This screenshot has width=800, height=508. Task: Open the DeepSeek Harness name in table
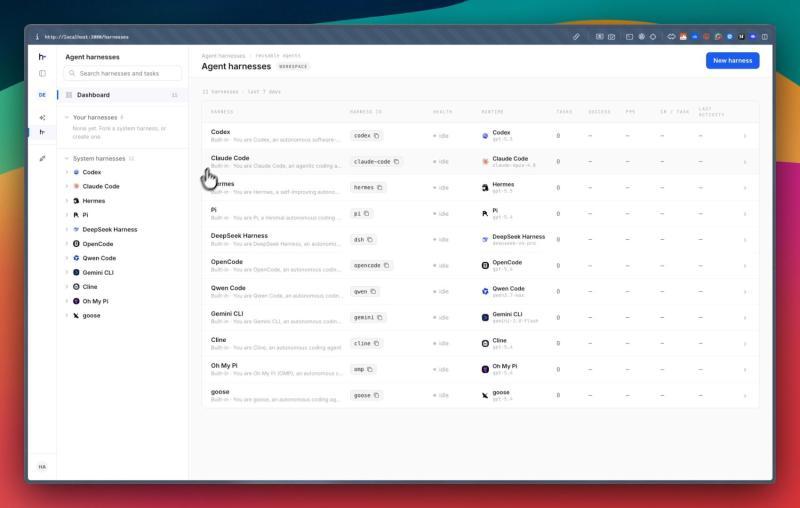239,236
